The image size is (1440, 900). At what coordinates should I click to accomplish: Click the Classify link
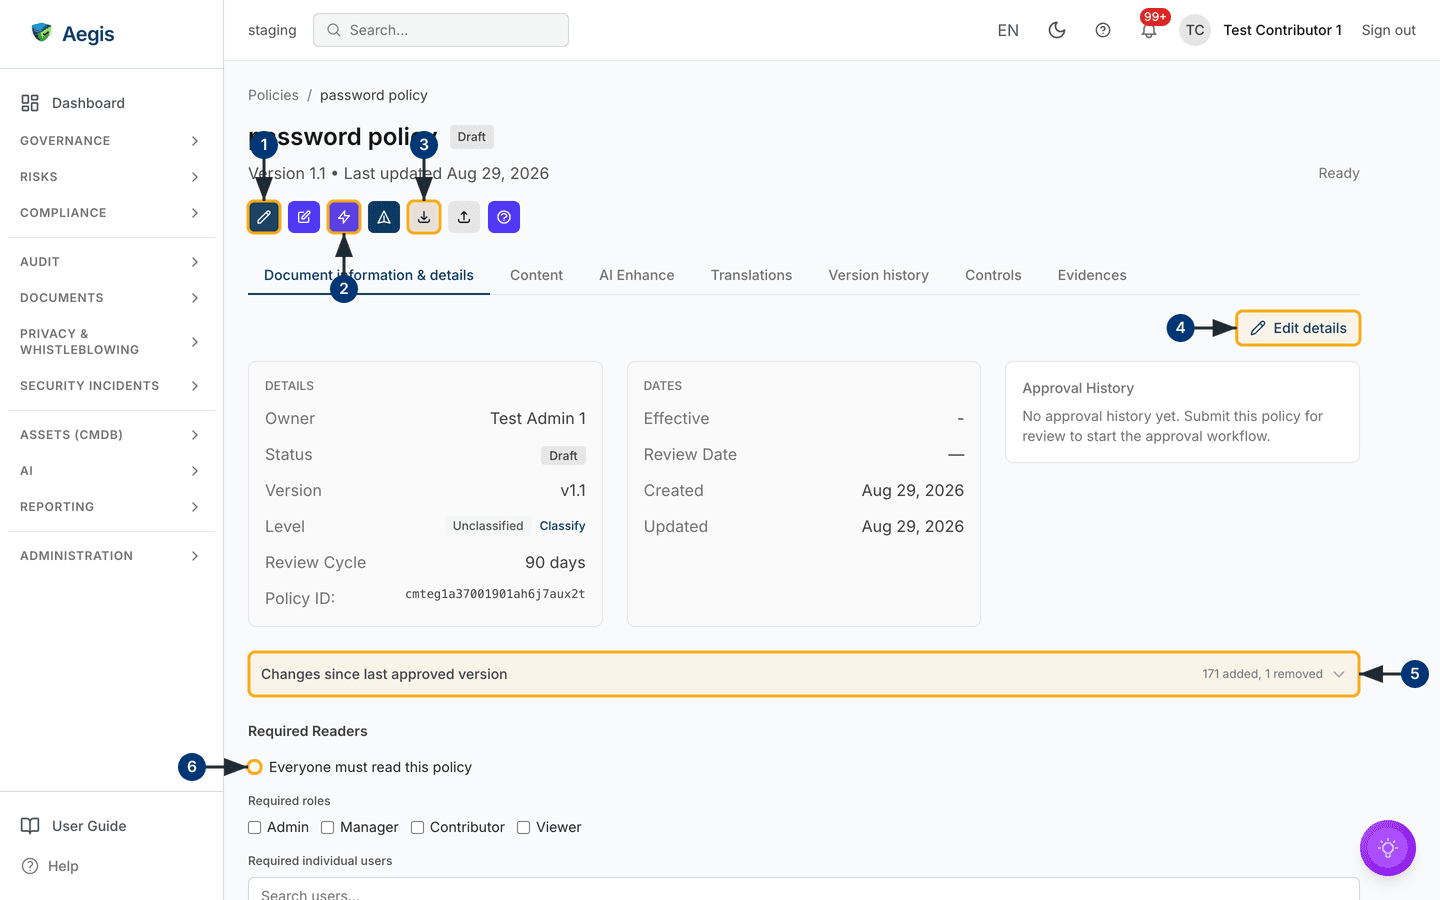[562, 526]
